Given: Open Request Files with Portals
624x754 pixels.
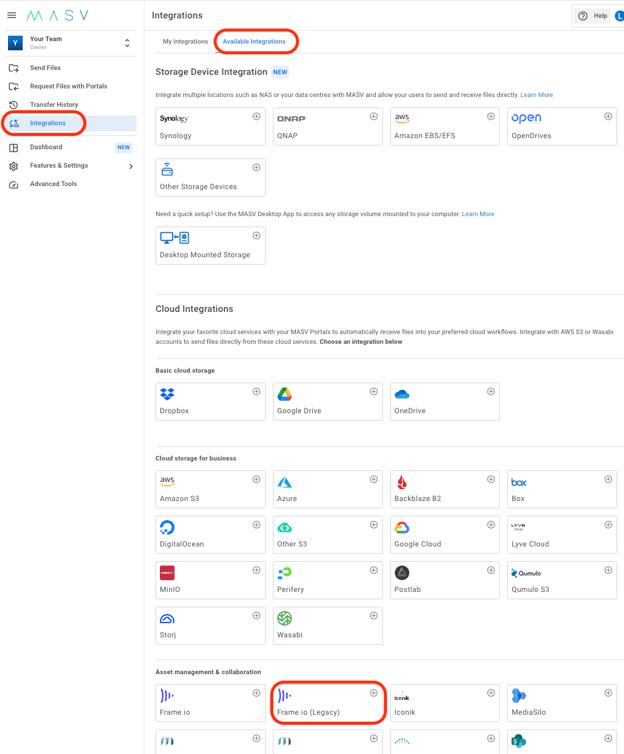Looking at the screenshot, I should pyautogui.click(x=68, y=87).
